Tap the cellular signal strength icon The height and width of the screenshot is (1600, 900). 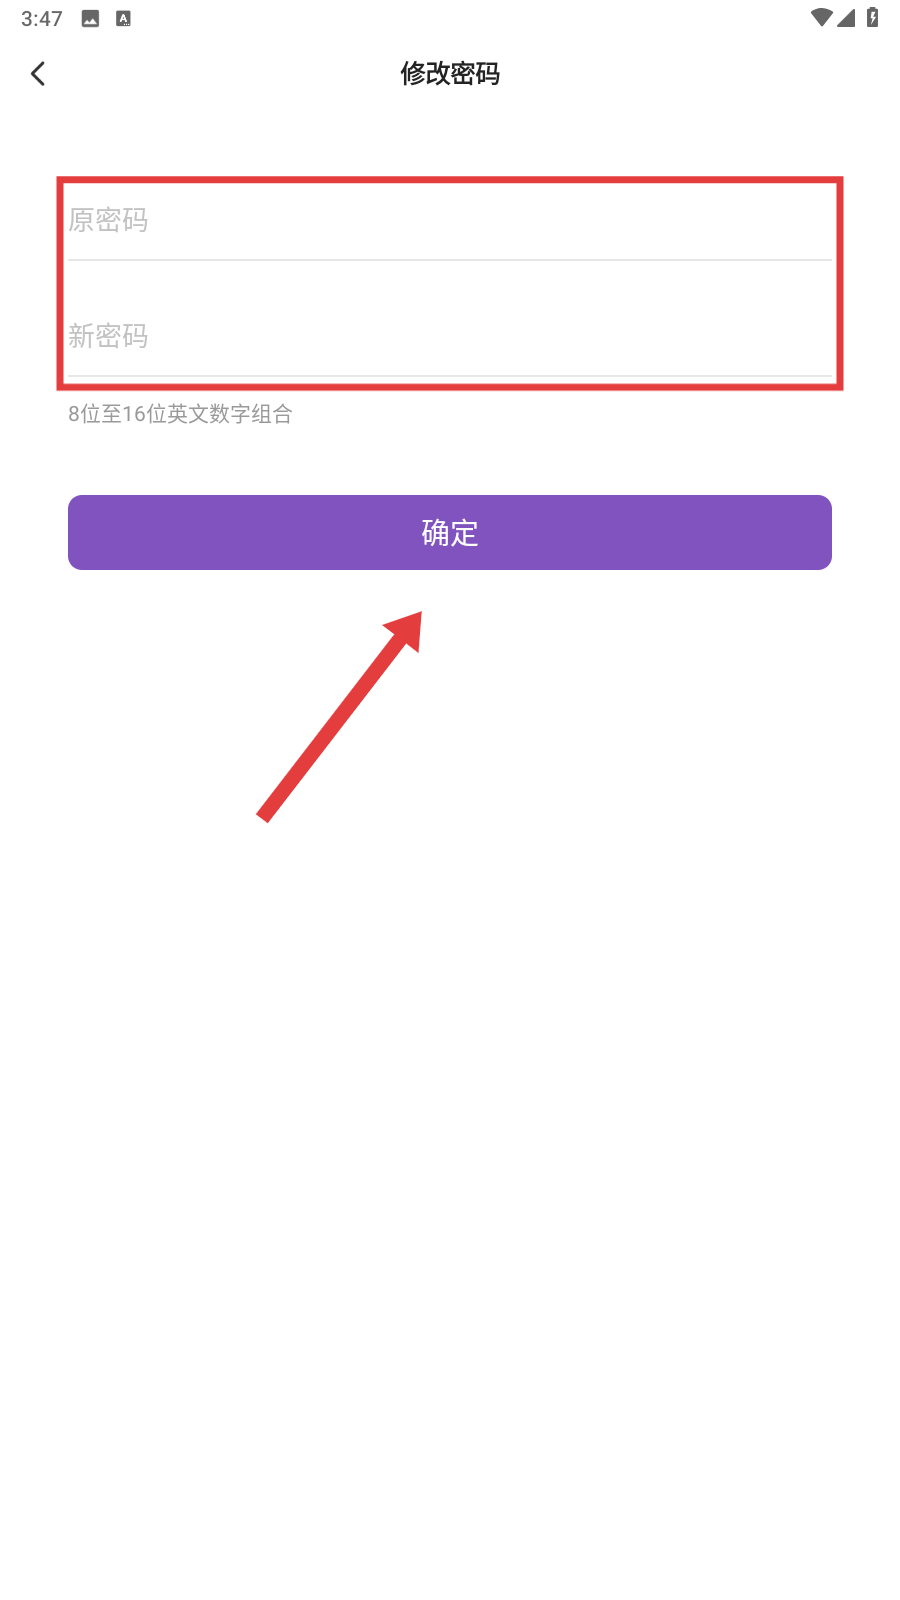[x=846, y=17]
